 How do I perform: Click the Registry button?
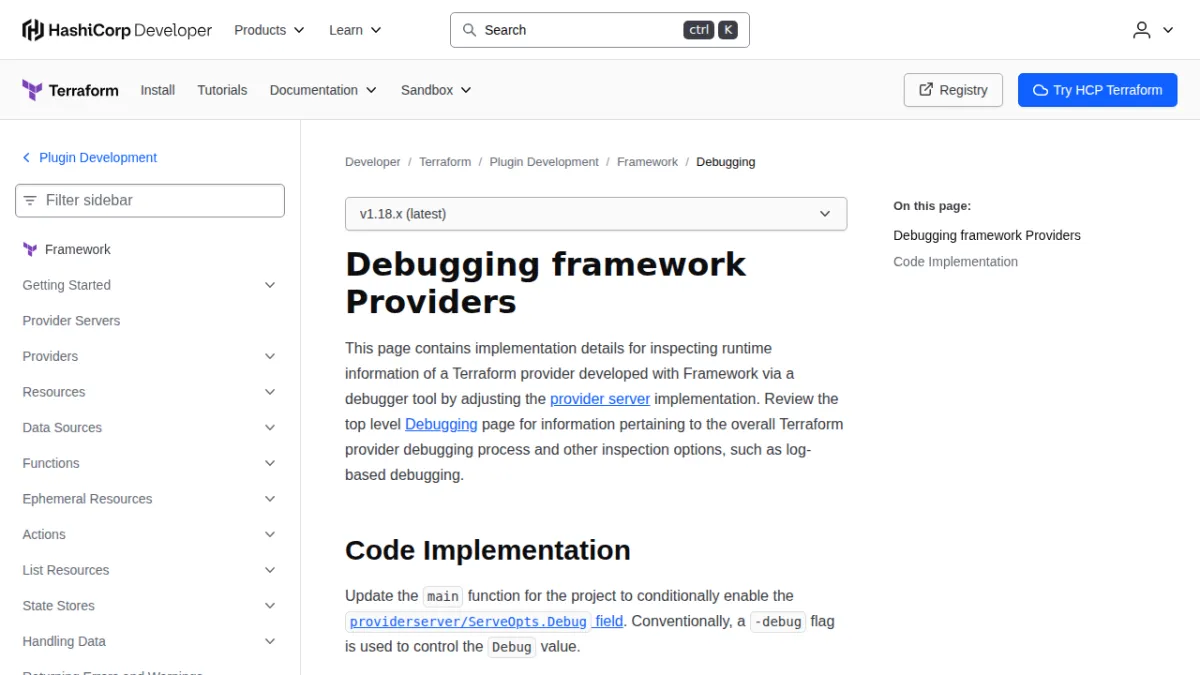click(954, 90)
